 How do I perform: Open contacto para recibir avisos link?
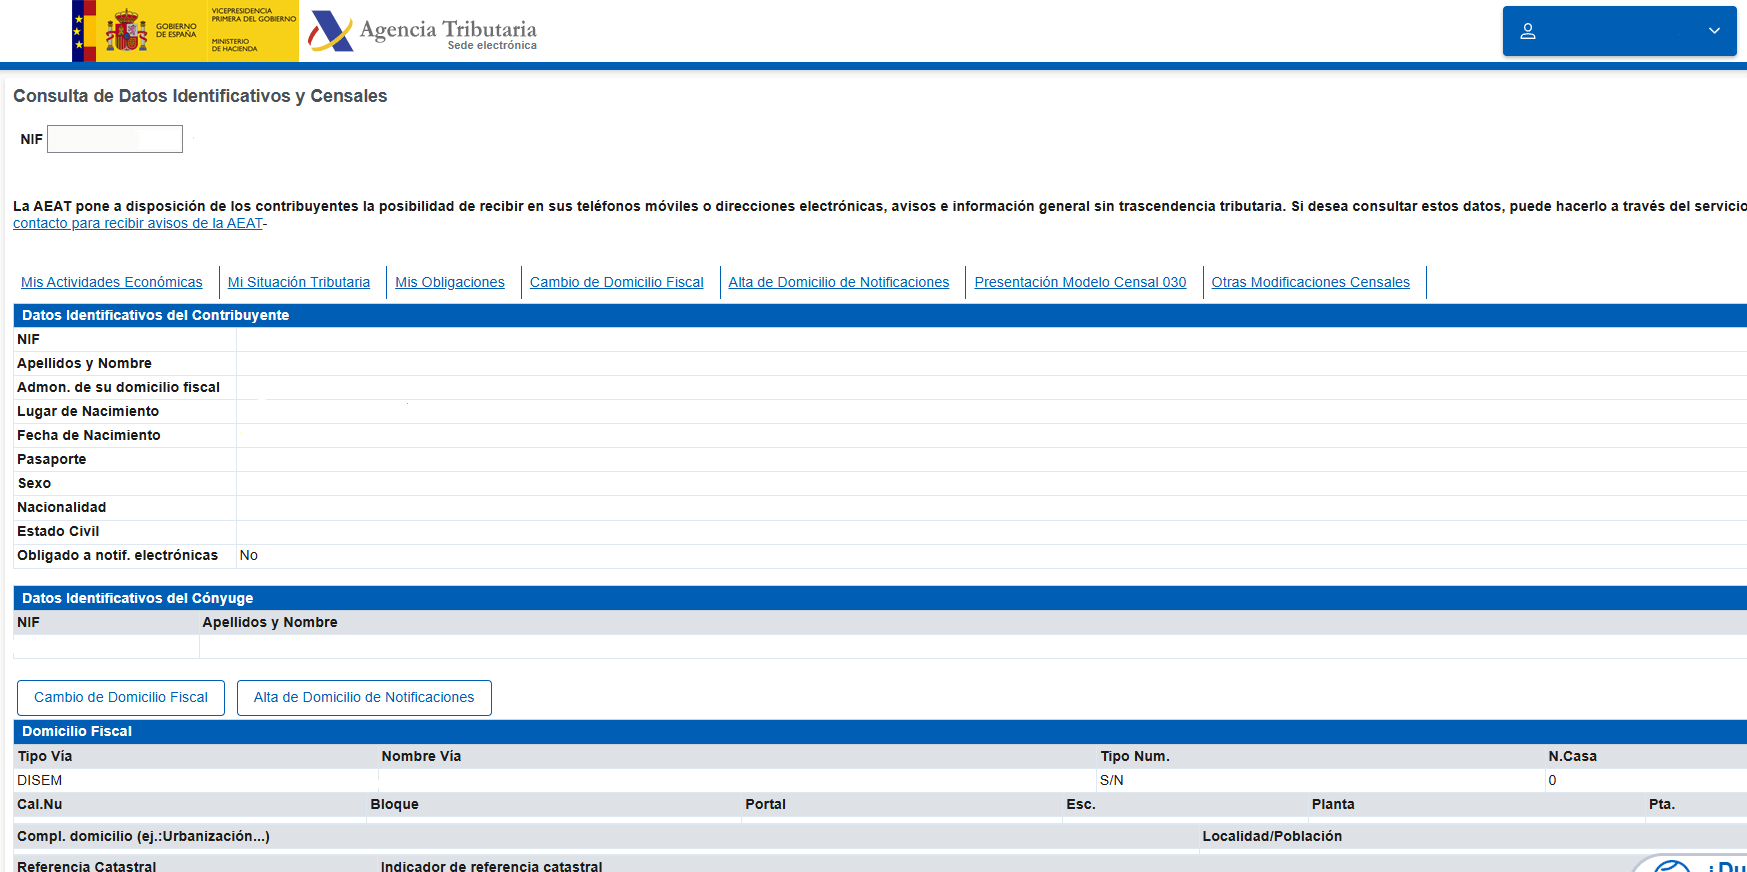coord(138,223)
